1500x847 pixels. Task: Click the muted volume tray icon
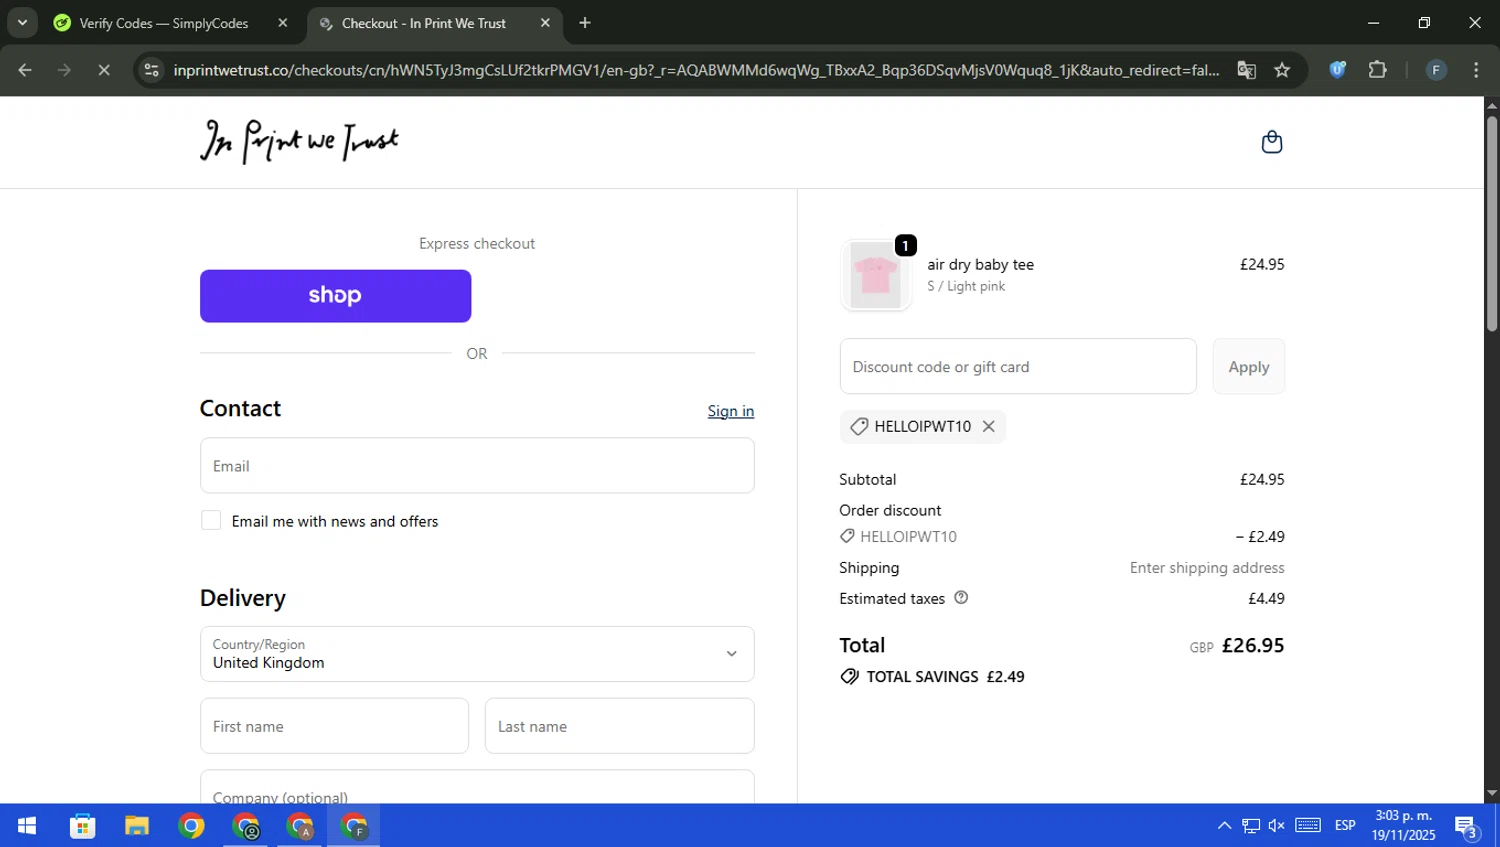[x=1277, y=826]
